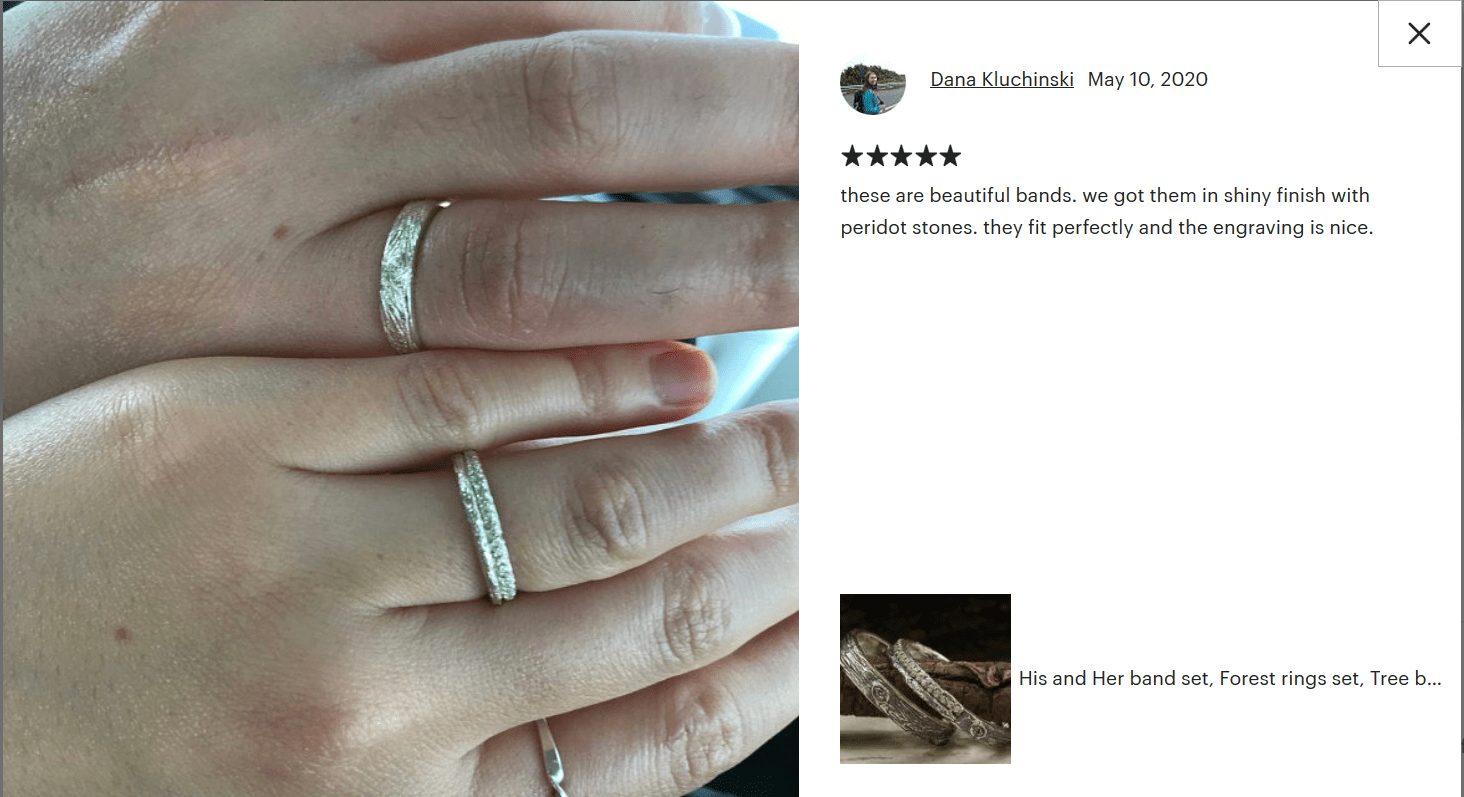The width and height of the screenshot is (1464, 797).
Task: Visit the Dana Kluchinski profile link
Action: [1002, 80]
